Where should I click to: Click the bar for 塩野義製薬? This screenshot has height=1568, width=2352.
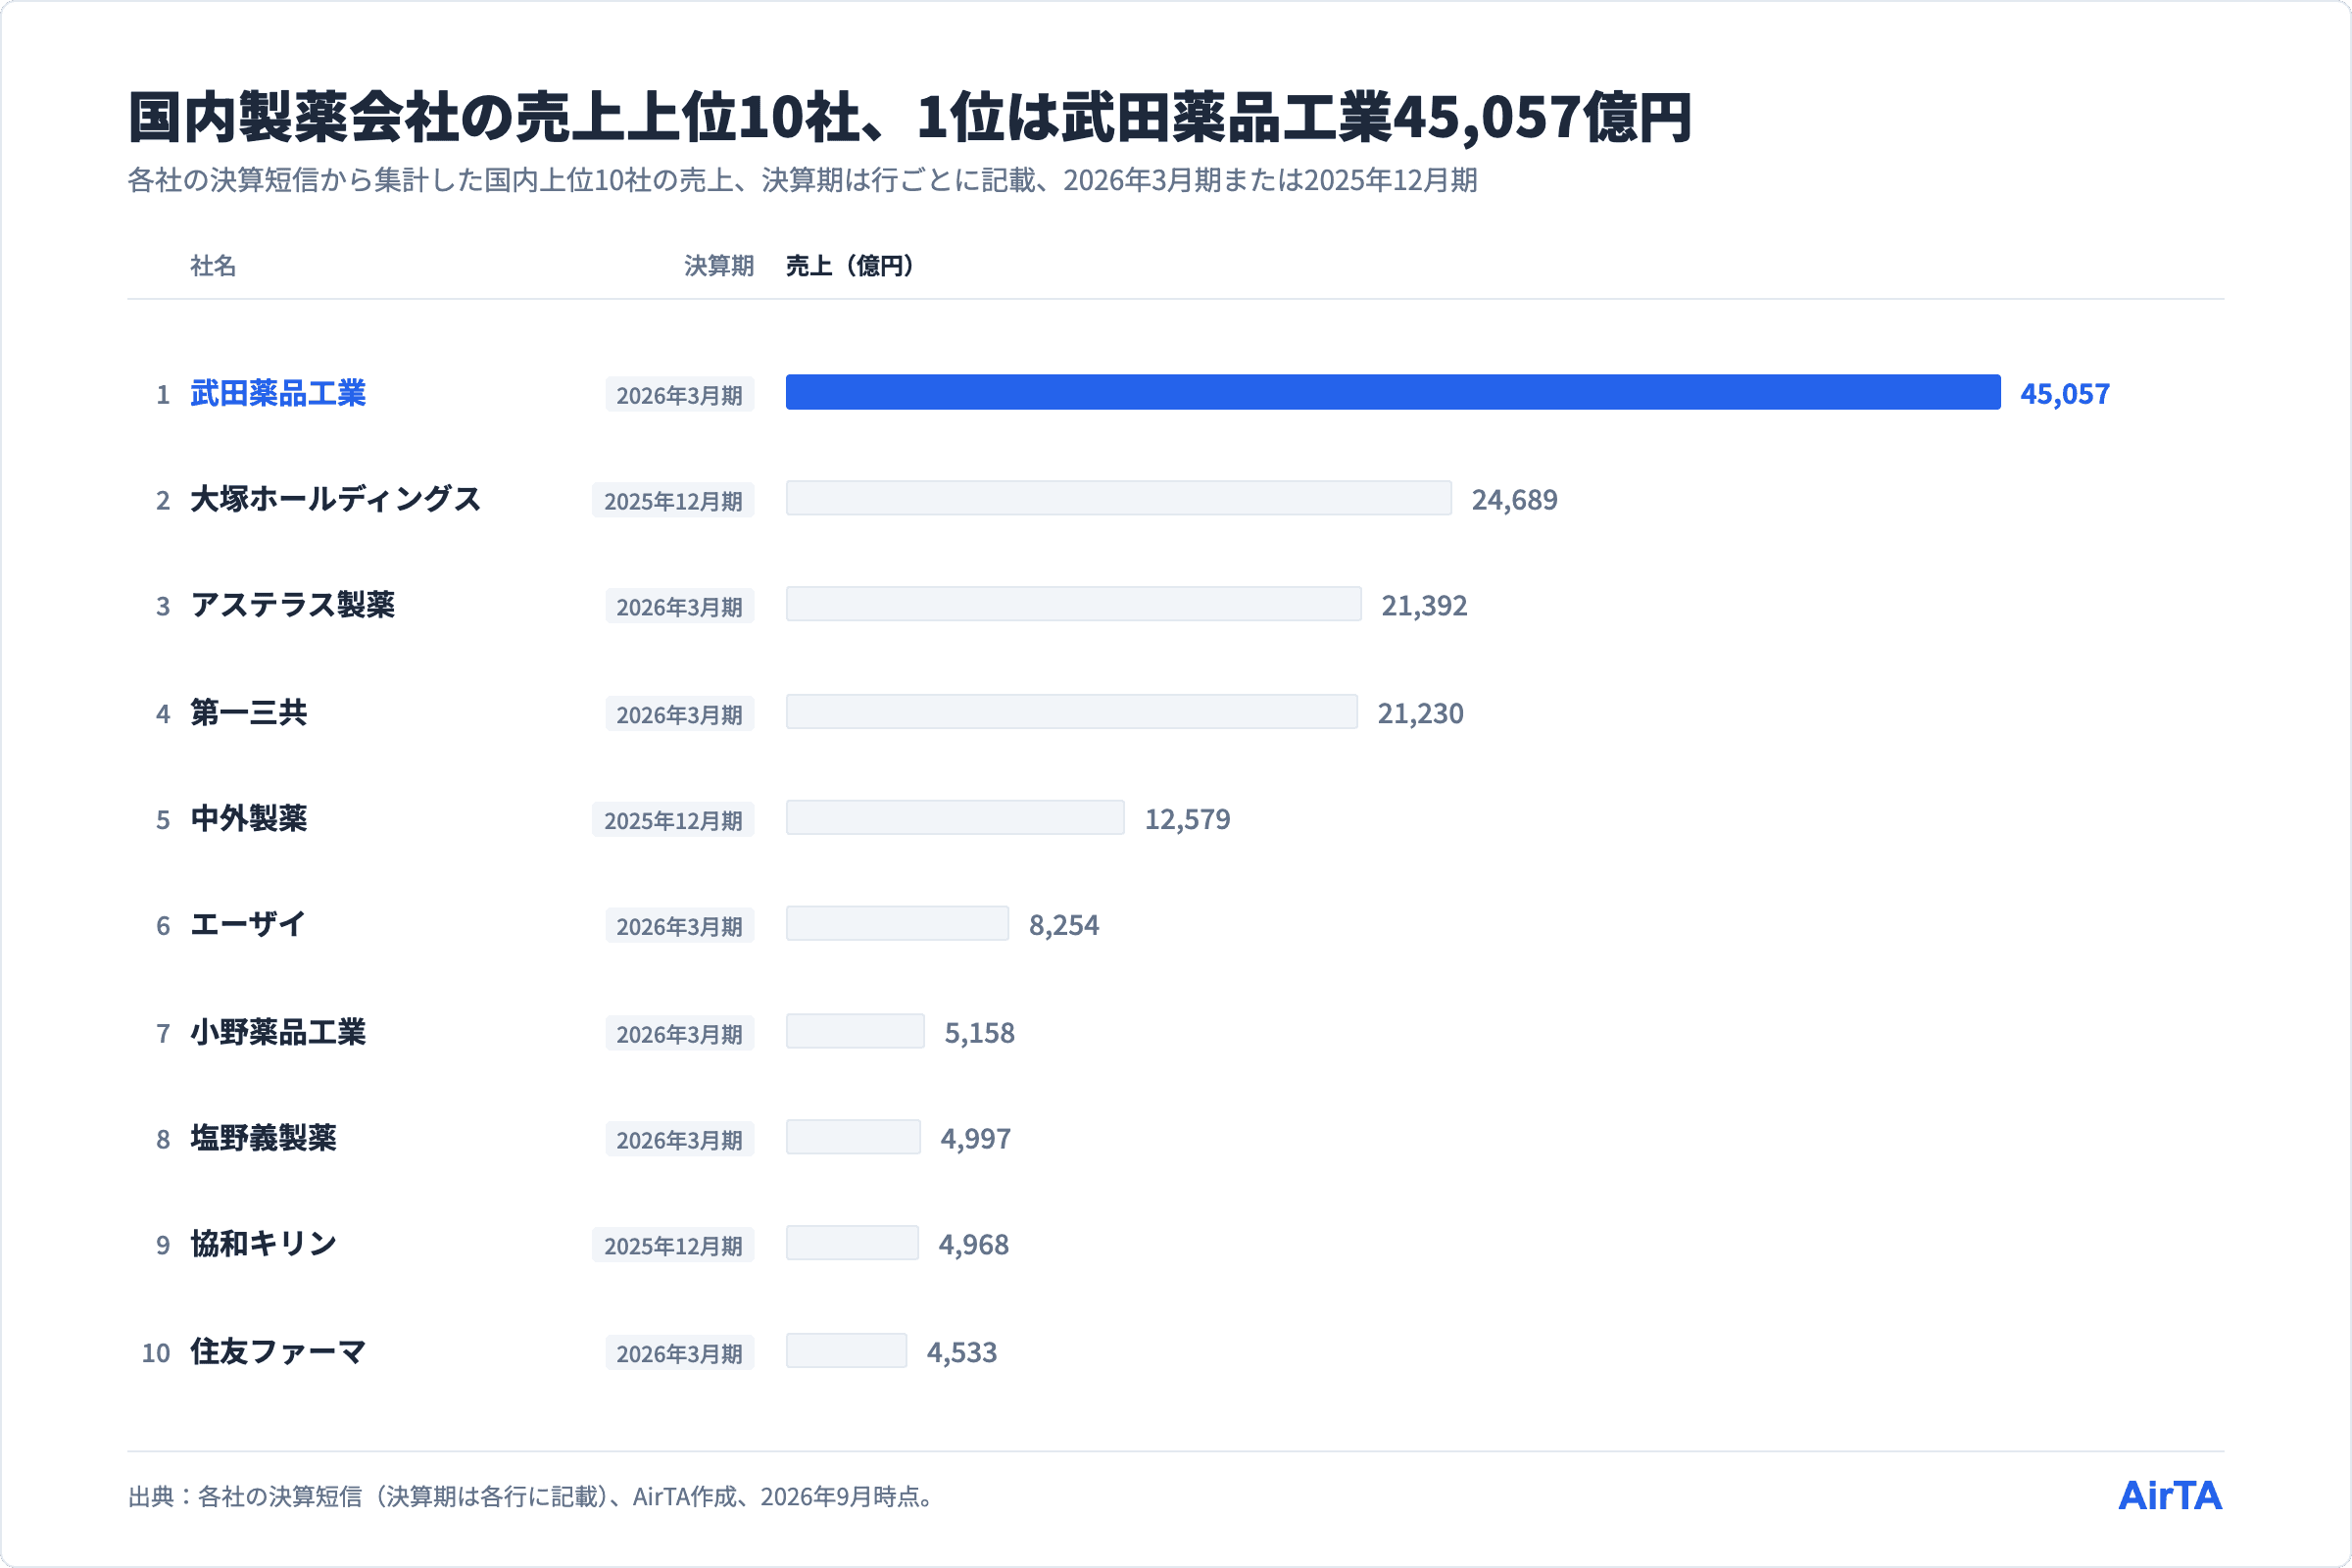[853, 1137]
